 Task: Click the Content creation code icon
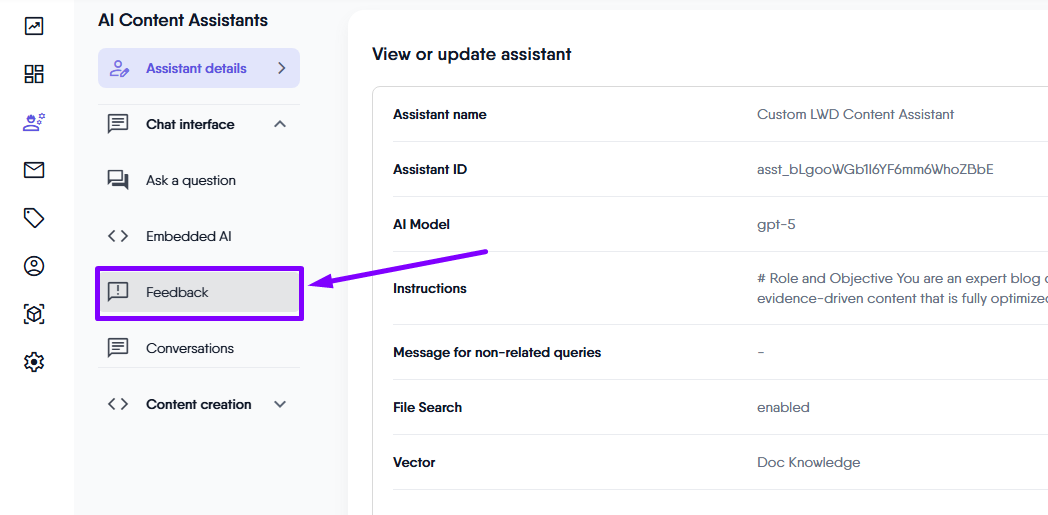[x=118, y=404]
